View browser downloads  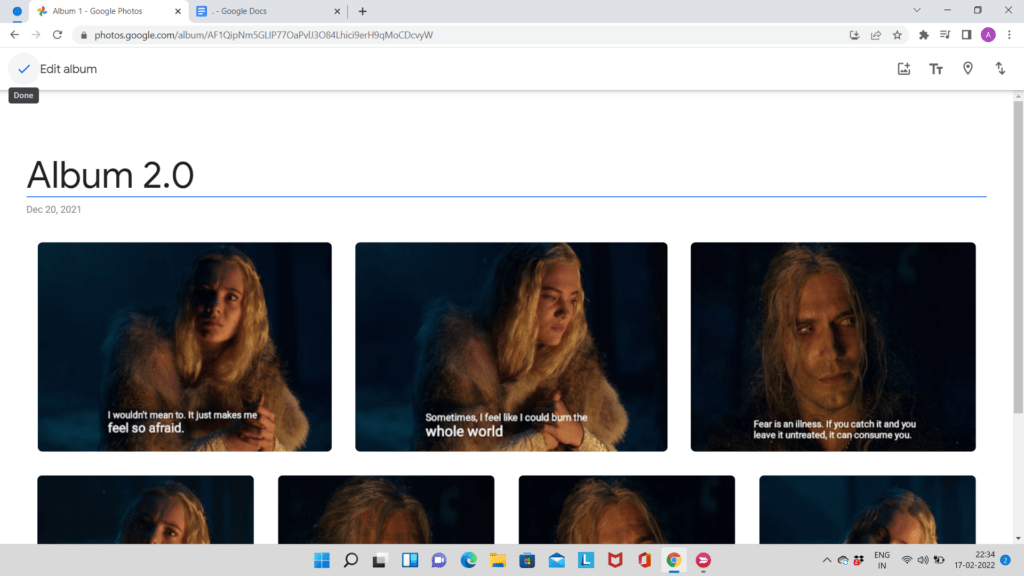[854, 34]
